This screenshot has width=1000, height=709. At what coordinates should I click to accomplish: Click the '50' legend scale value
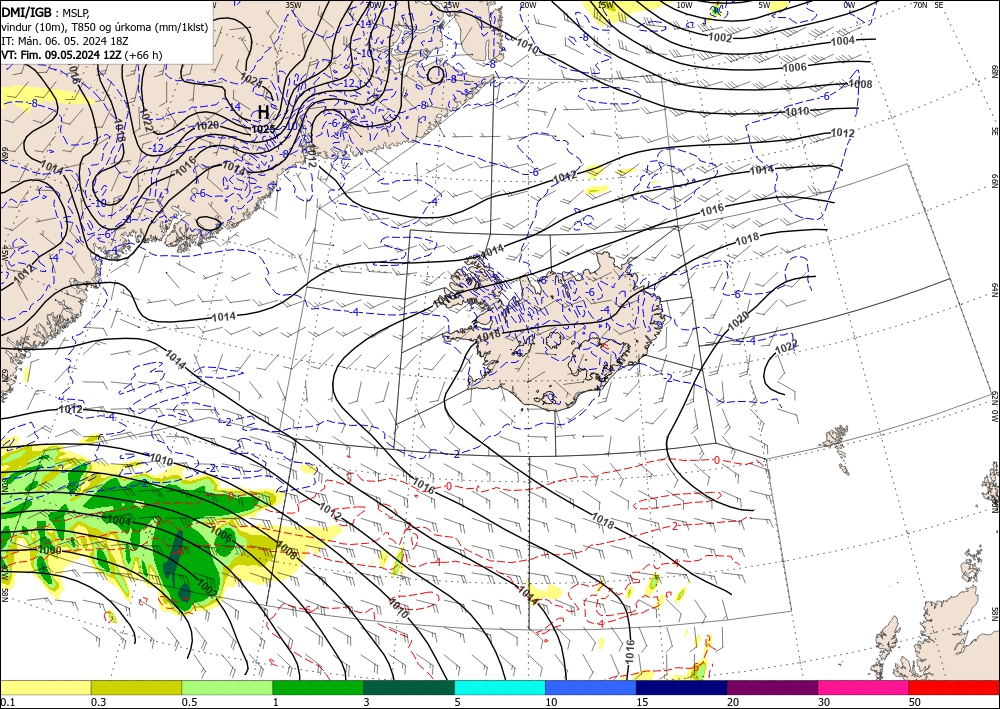point(915,702)
